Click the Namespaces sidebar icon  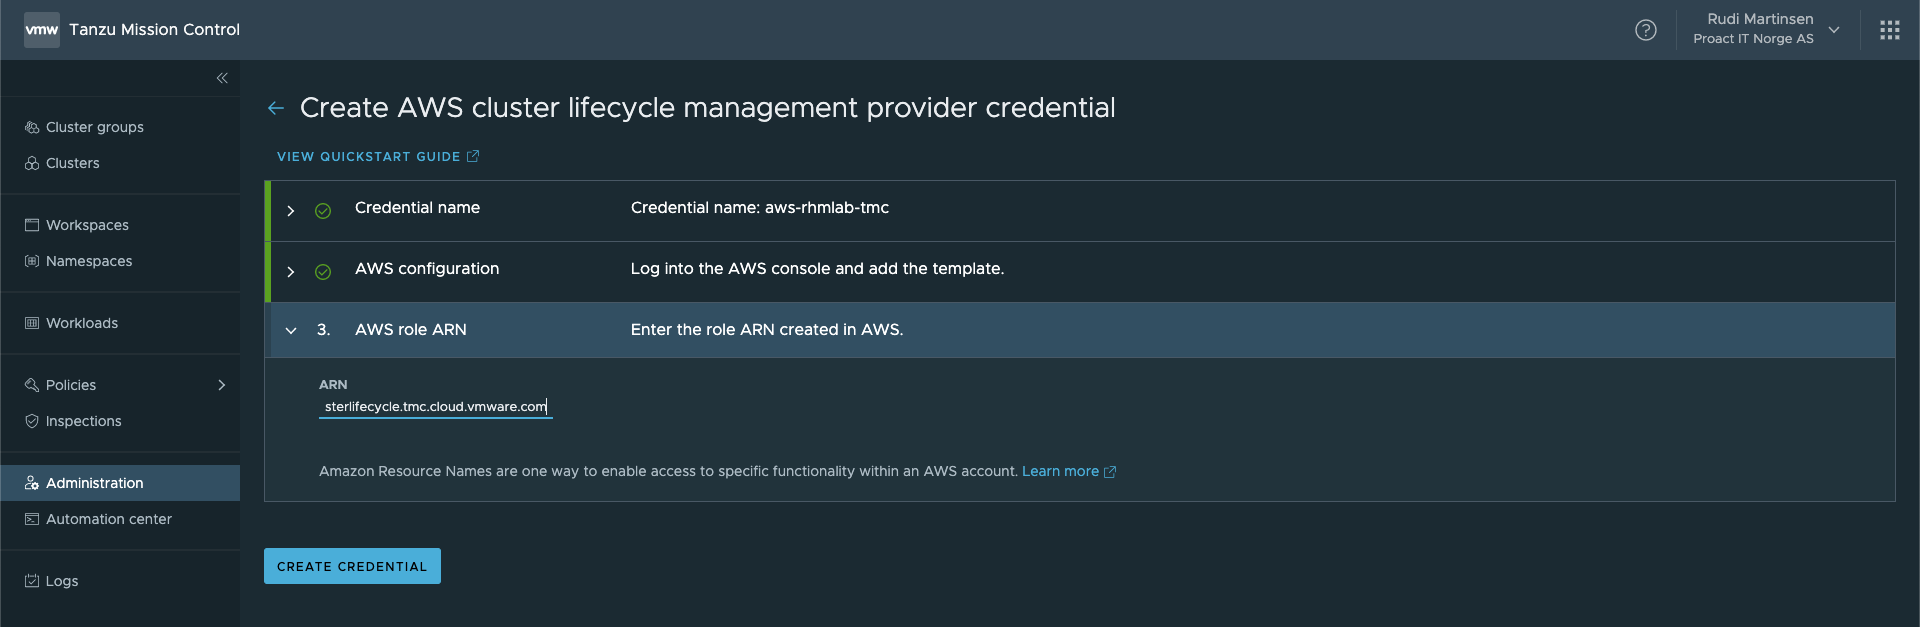32,261
